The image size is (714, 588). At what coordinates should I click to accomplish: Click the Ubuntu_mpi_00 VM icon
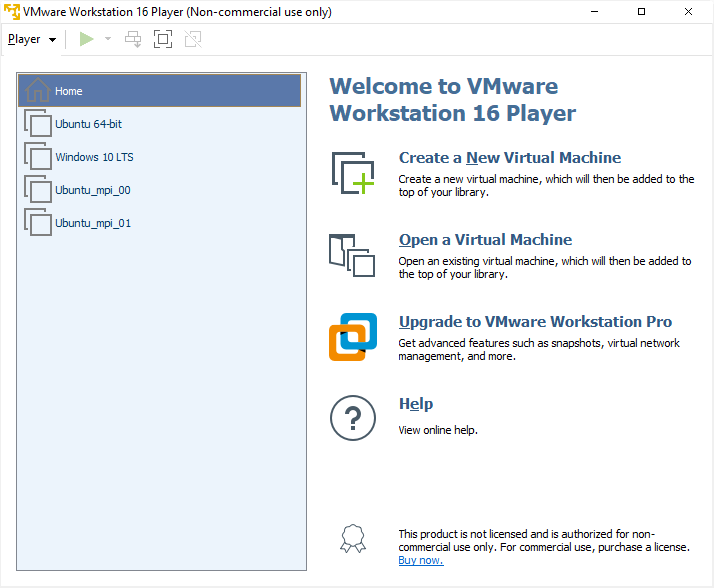[x=38, y=189]
